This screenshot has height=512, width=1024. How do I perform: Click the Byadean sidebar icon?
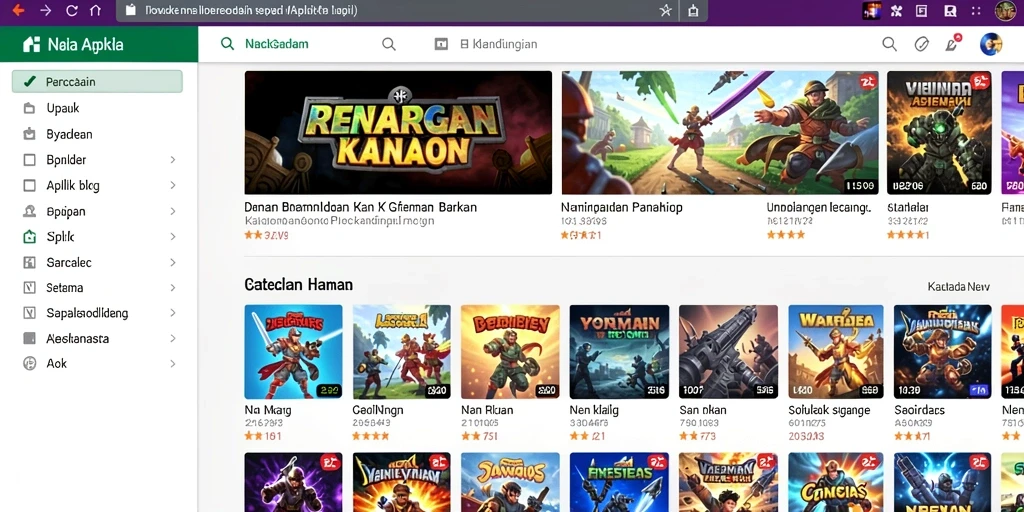(29, 135)
